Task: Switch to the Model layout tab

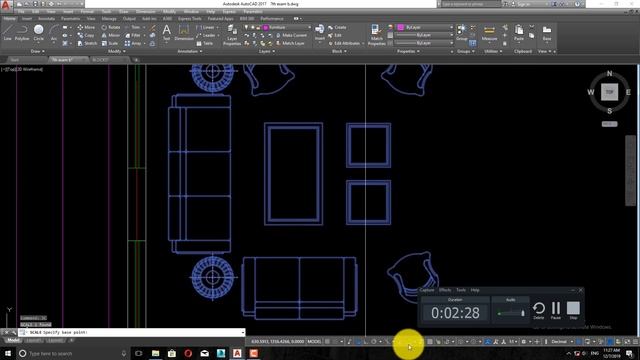Action: [13, 340]
